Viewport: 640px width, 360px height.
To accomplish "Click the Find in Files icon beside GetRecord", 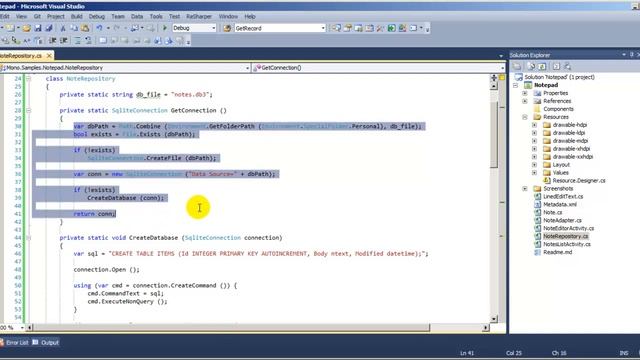I will (x=227, y=28).
